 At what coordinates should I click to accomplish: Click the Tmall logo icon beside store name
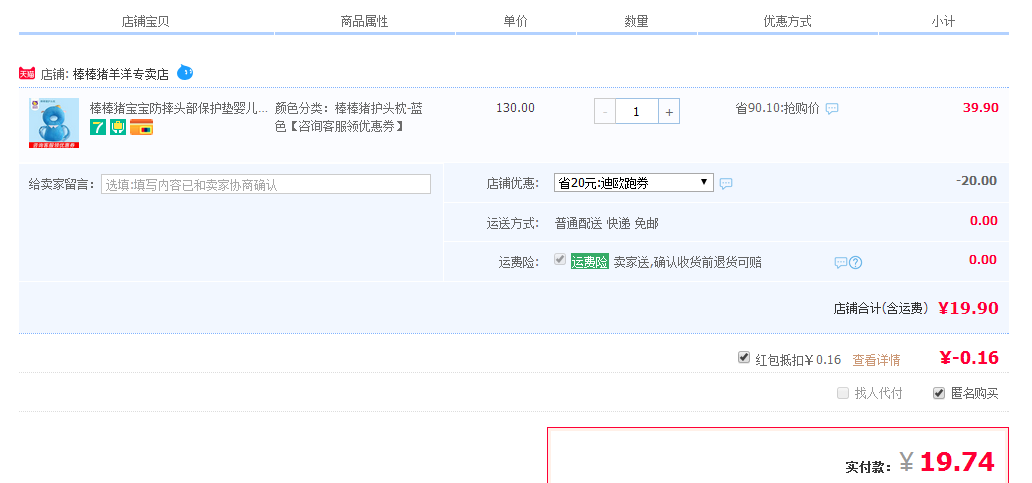[x=27, y=74]
